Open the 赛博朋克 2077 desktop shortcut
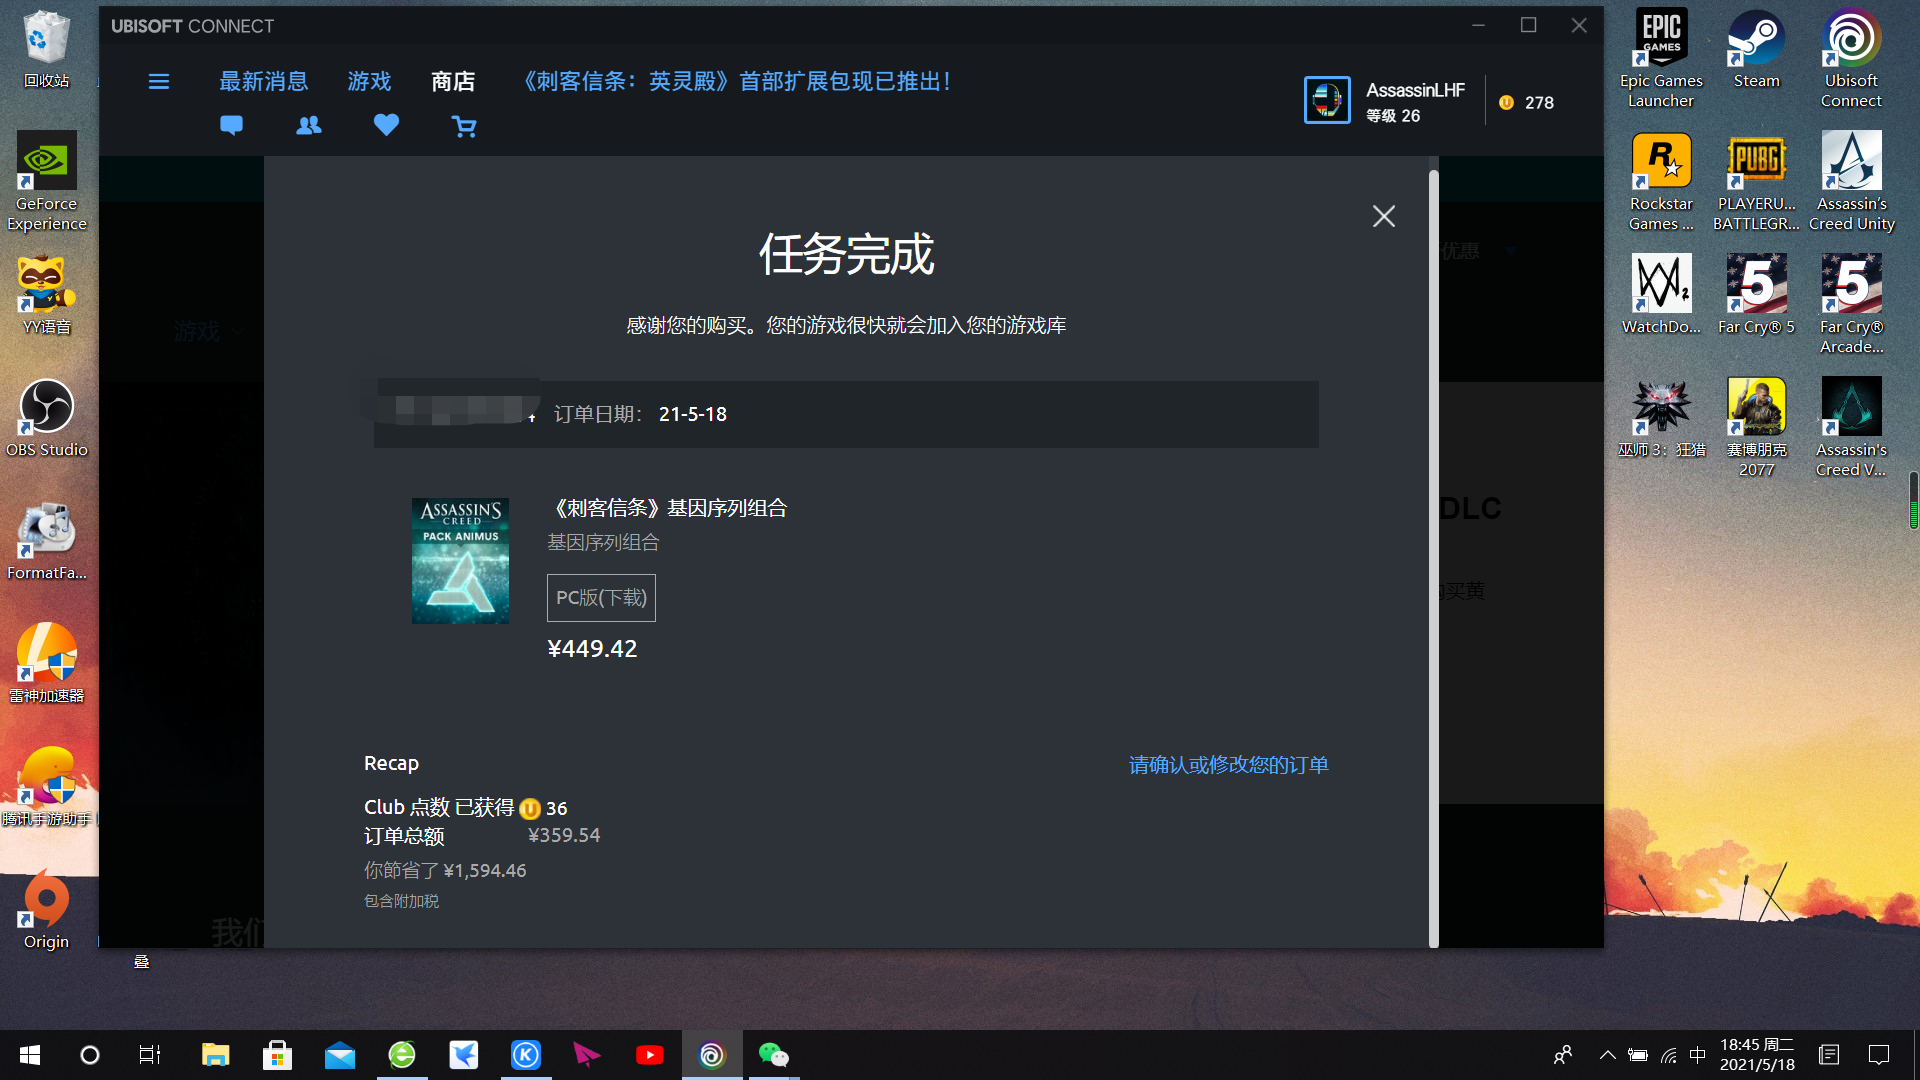1920x1080 pixels. (x=1756, y=427)
